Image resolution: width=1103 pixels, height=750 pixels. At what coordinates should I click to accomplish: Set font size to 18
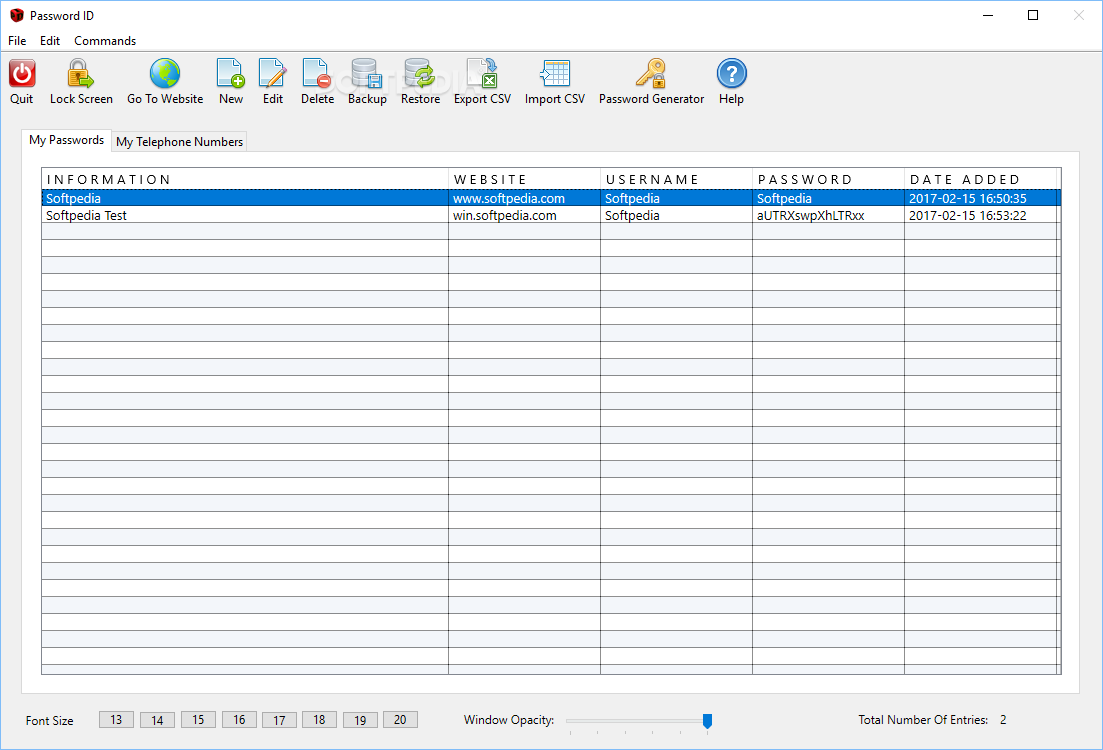pos(319,720)
